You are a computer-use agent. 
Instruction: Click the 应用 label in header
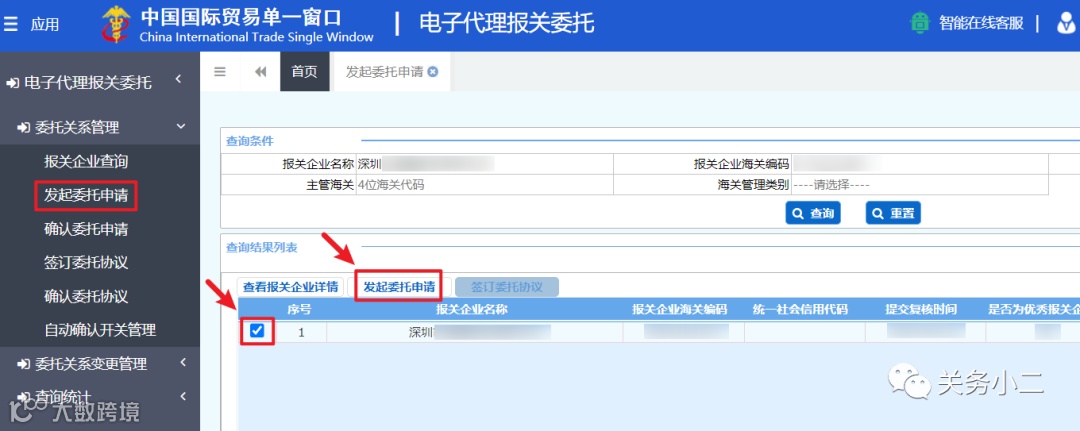[45, 25]
